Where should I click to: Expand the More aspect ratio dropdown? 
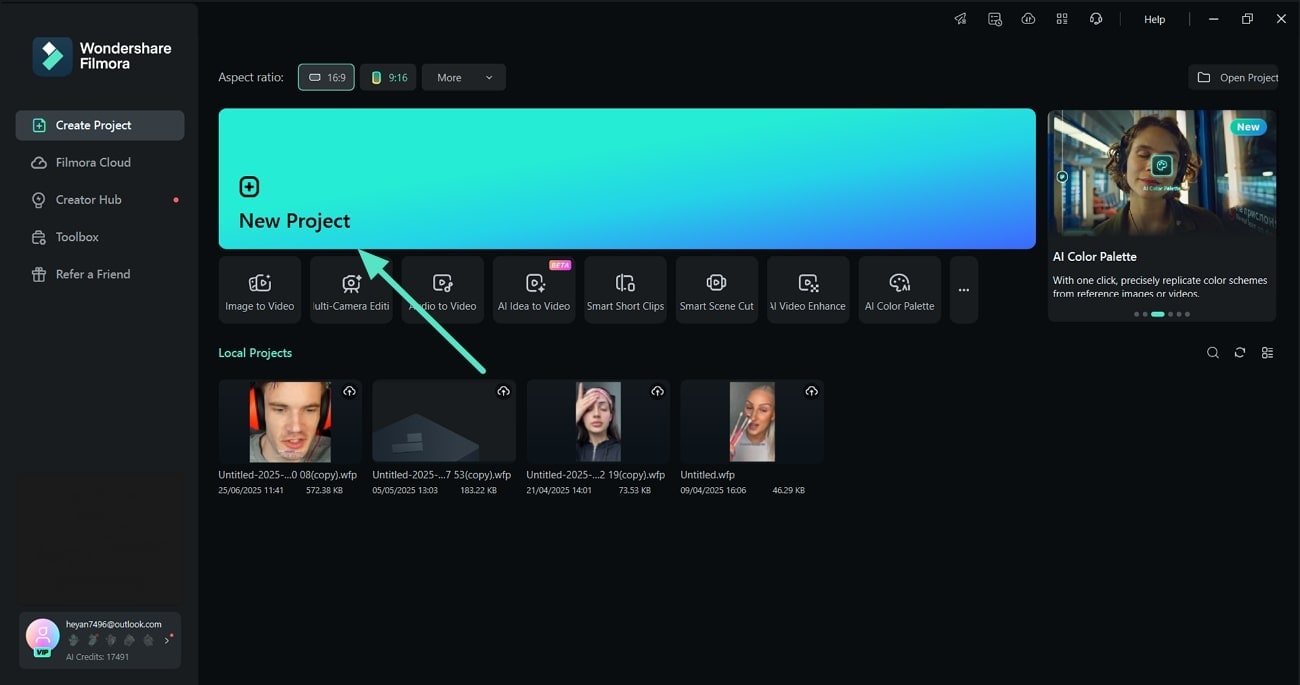[x=464, y=77]
